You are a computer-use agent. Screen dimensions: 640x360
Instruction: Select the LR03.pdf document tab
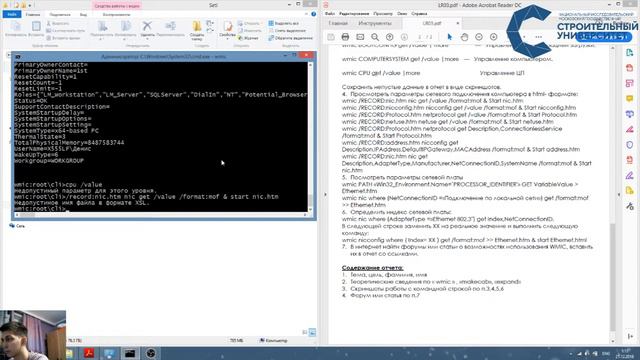click(432, 23)
